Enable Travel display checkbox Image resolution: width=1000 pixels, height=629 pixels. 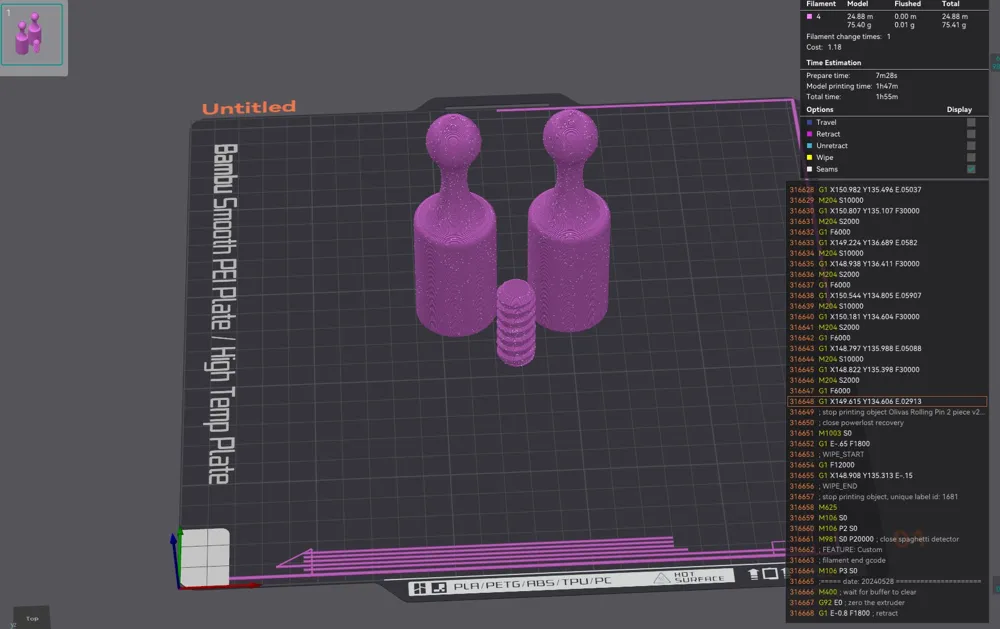pyautogui.click(x=971, y=122)
